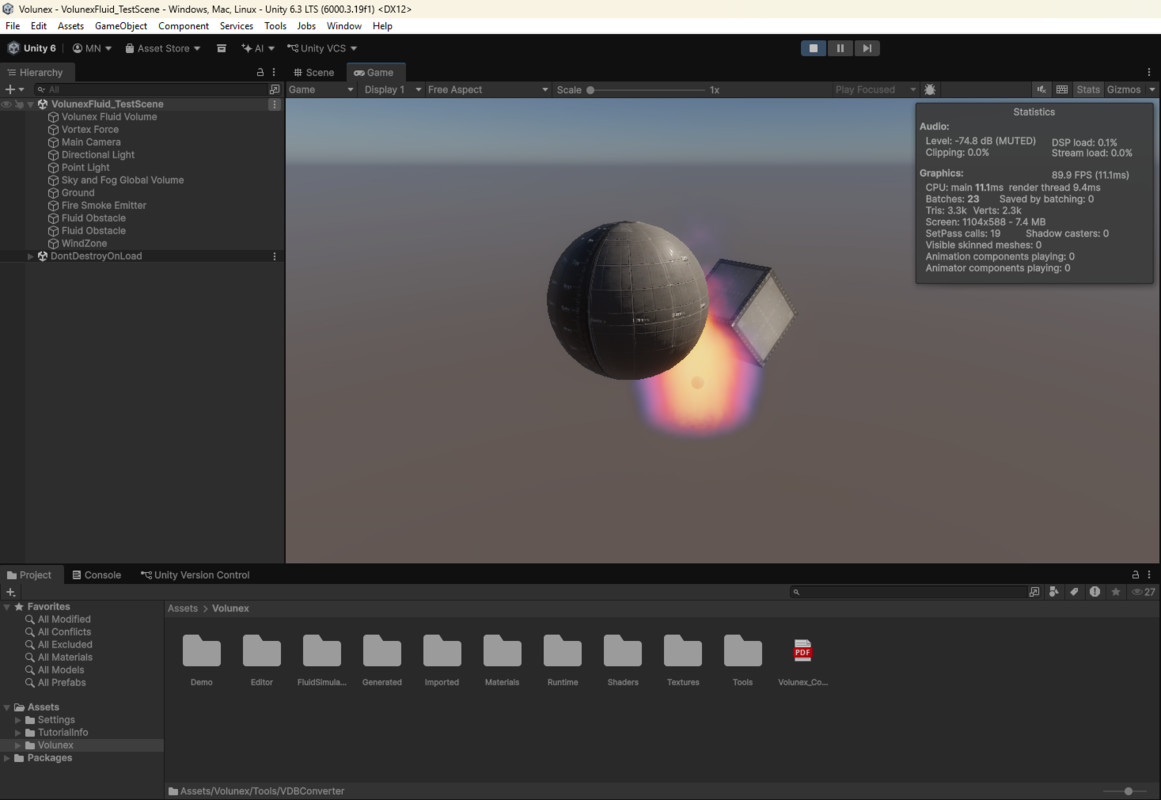
Task: Open the MN account dropdown
Action: click(x=92, y=48)
